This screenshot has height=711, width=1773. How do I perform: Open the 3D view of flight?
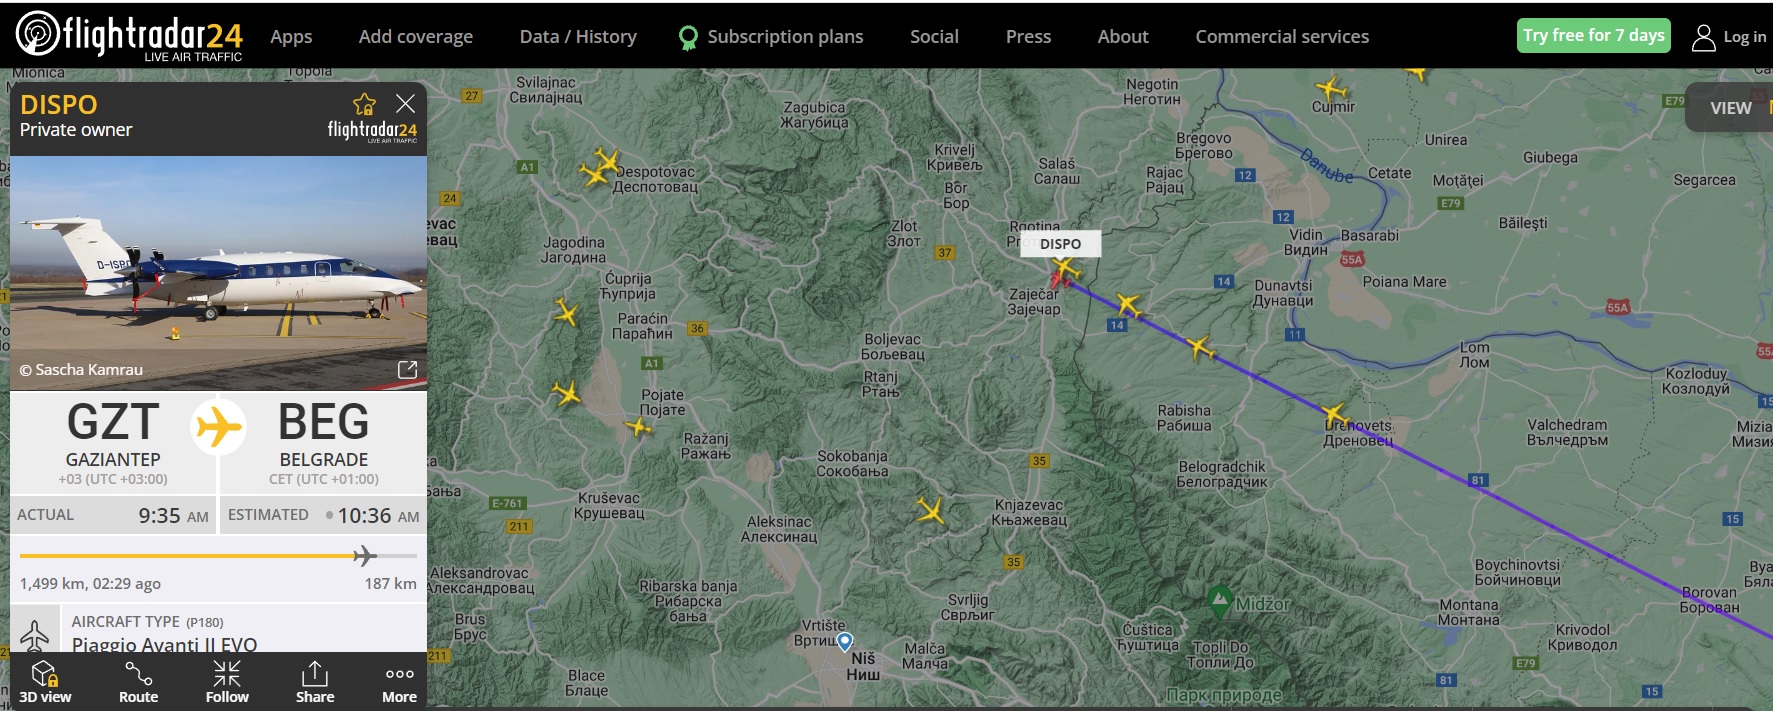click(x=45, y=682)
